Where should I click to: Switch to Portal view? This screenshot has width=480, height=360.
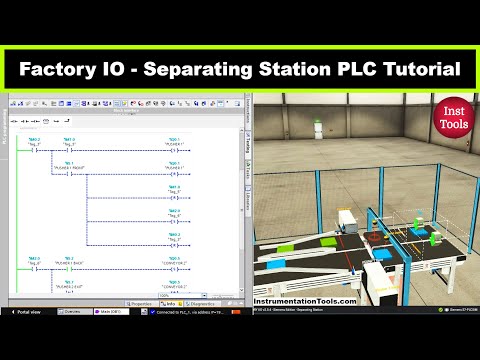(x=26, y=312)
